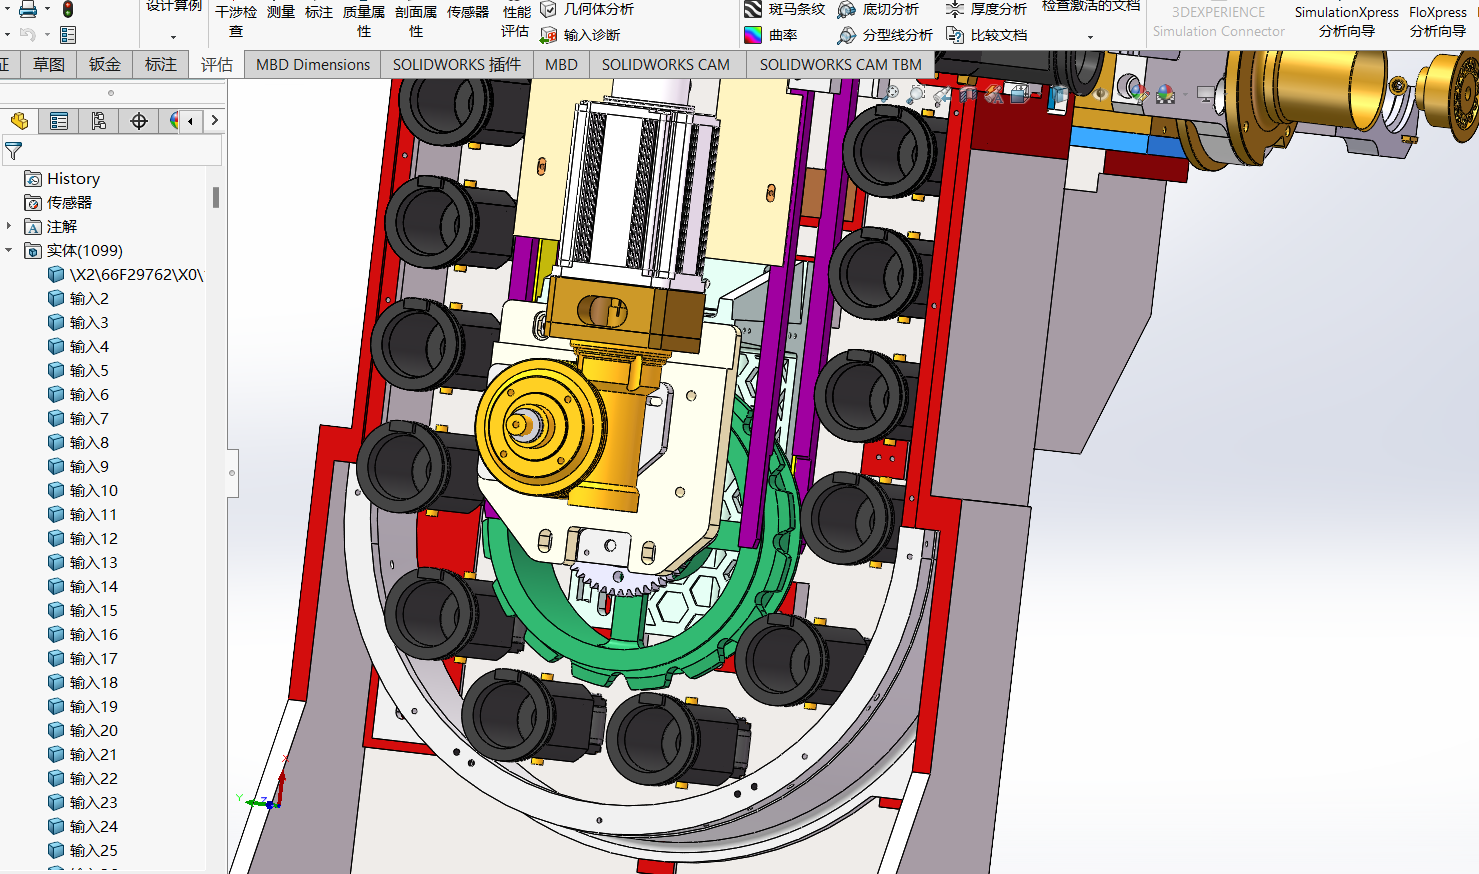
Task: Open the 设计算例 dropdown arrow
Action: 173,38
